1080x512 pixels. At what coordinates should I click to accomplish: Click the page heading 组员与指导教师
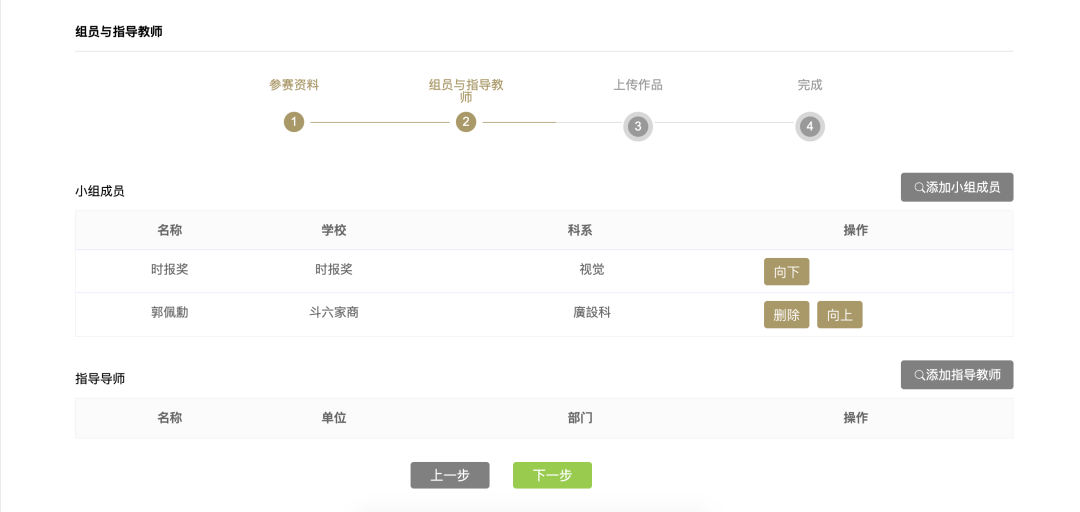pos(119,32)
